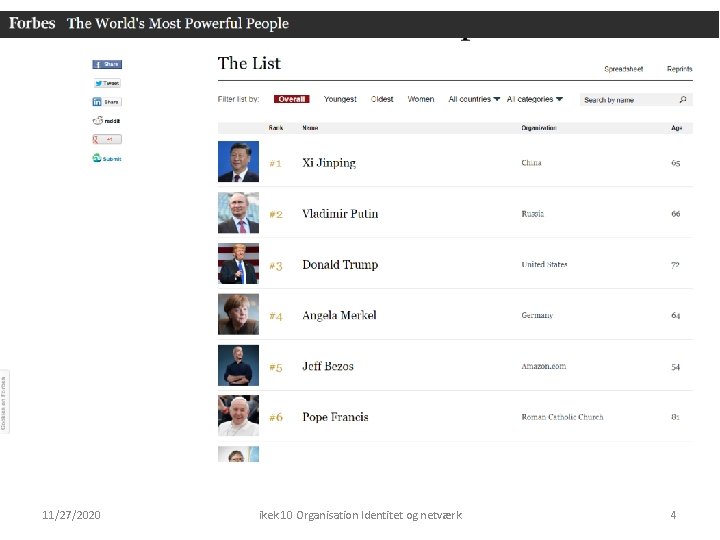Click the reddit share icon
Image resolution: width=720 pixels, height=540 pixels.
[x=107, y=121]
